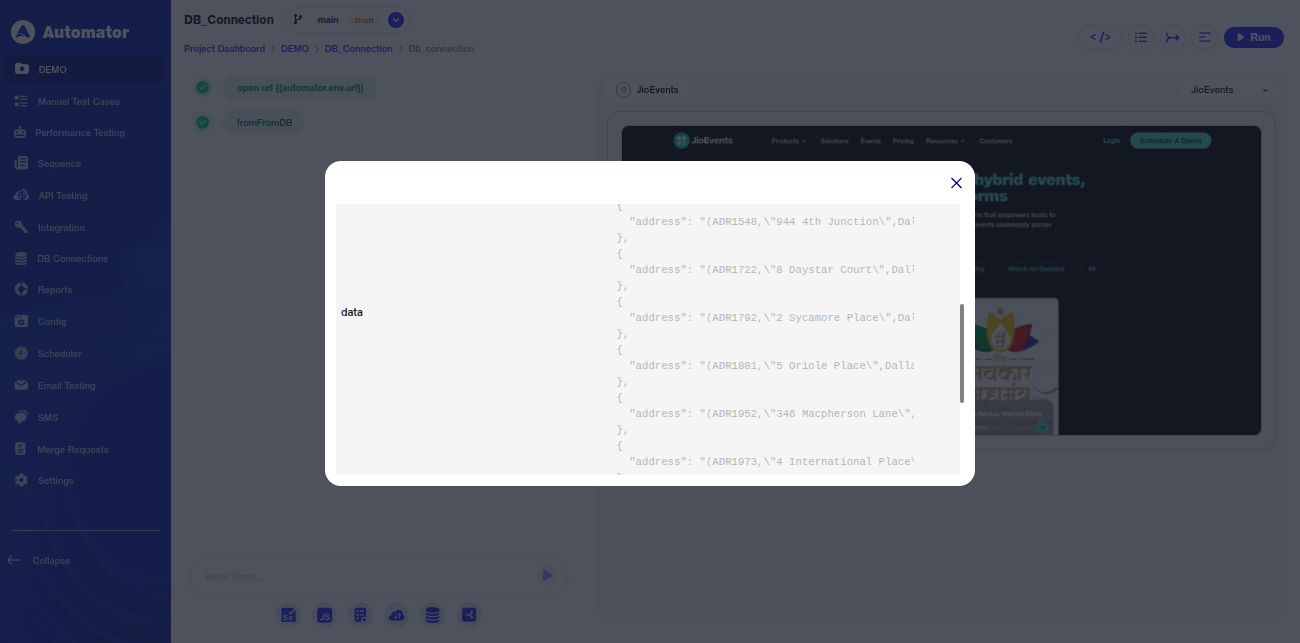Click the database stack icon

point(432,616)
